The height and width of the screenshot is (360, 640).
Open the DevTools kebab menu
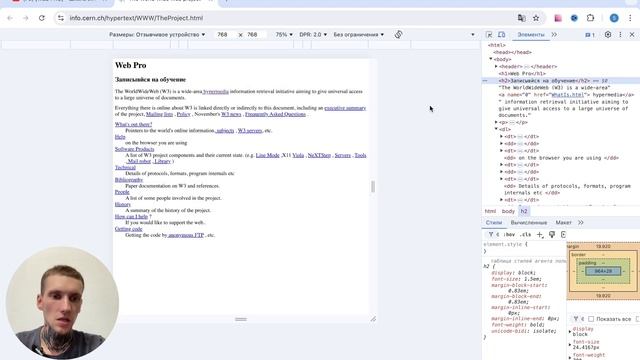[x=620, y=35]
